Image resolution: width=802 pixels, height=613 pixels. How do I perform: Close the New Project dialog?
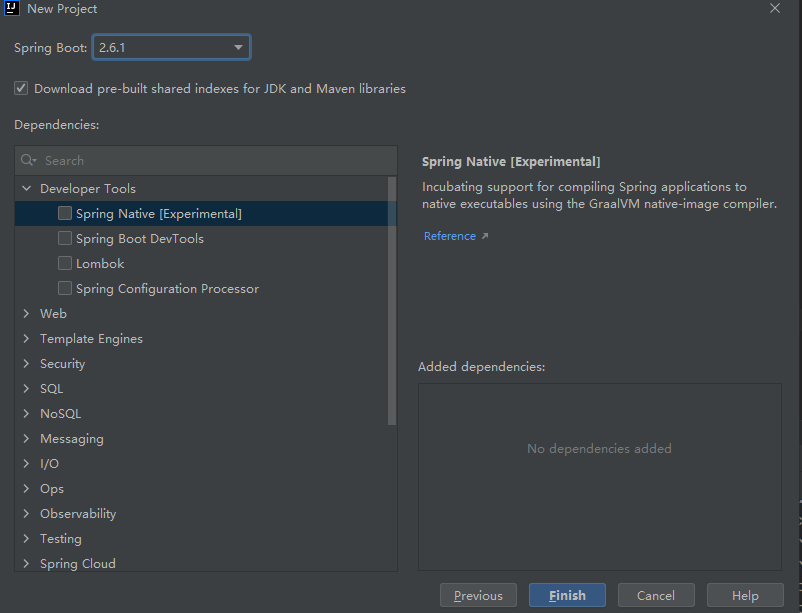click(775, 8)
